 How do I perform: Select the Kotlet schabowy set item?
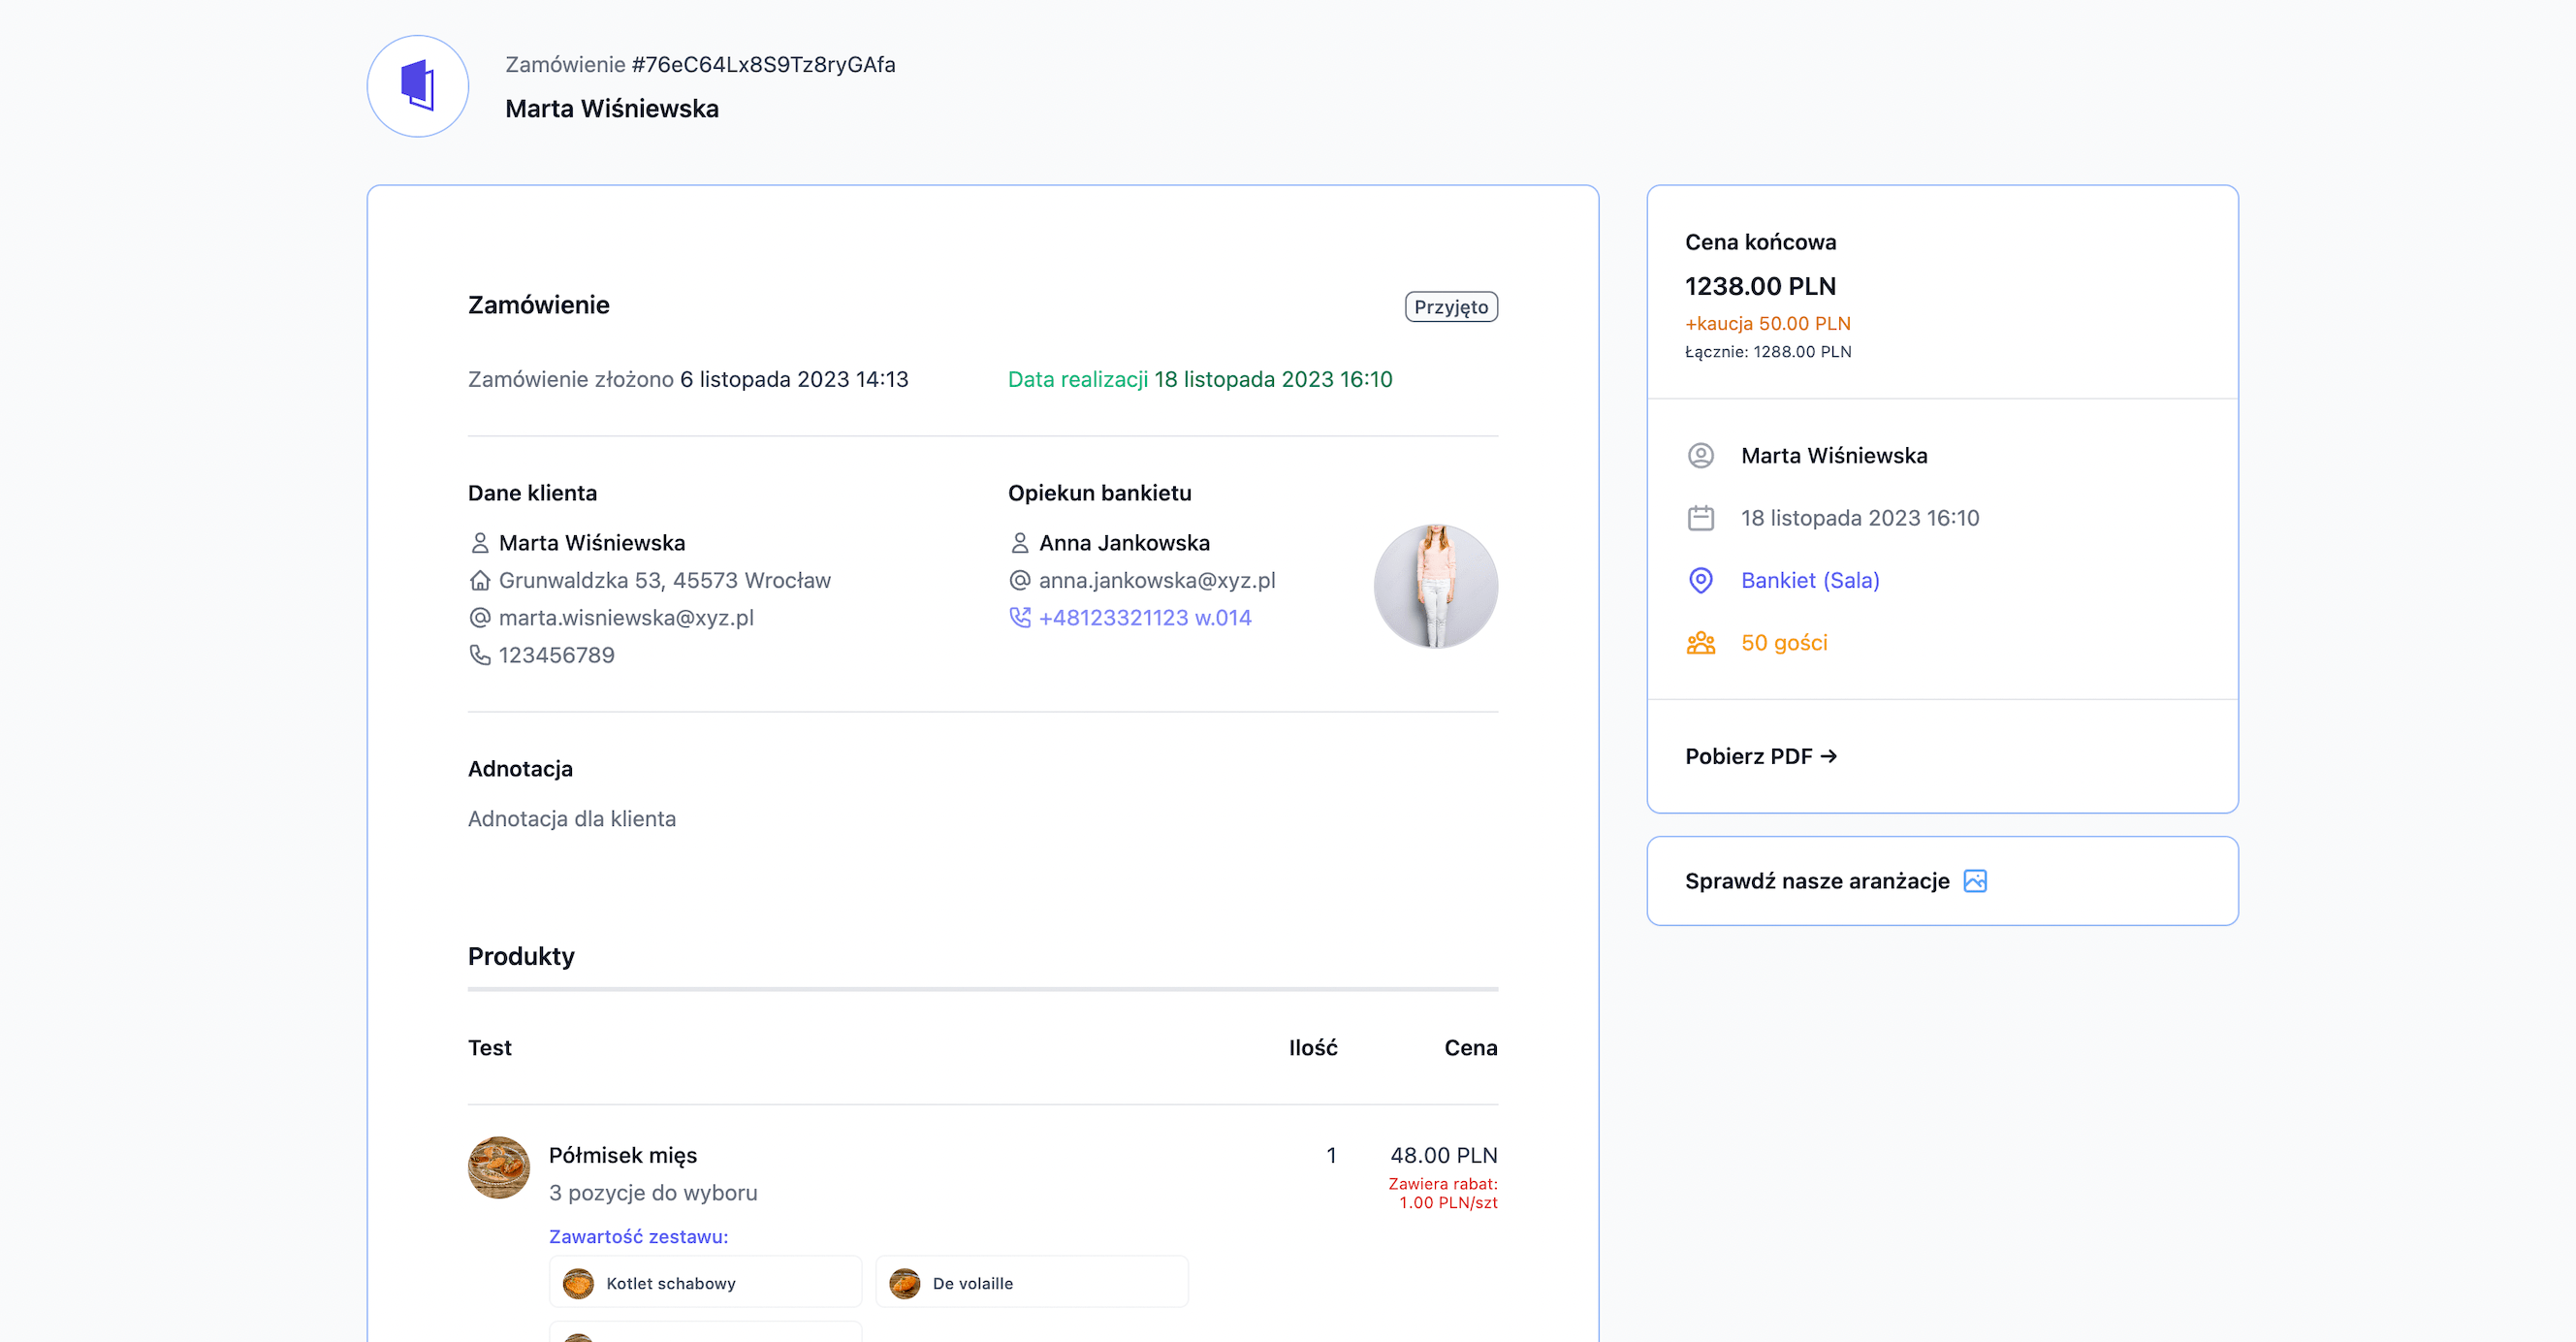point(705,1282)
